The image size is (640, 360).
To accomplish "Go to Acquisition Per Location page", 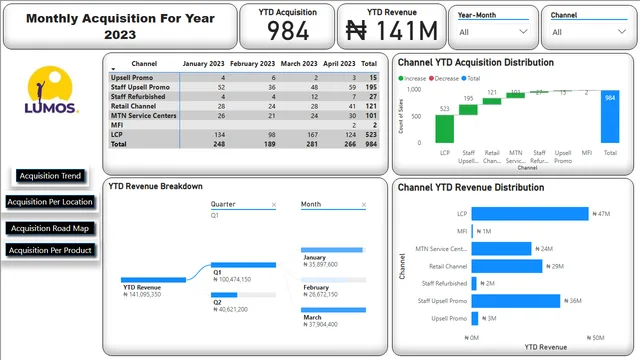I will click(x=50, y=202).
